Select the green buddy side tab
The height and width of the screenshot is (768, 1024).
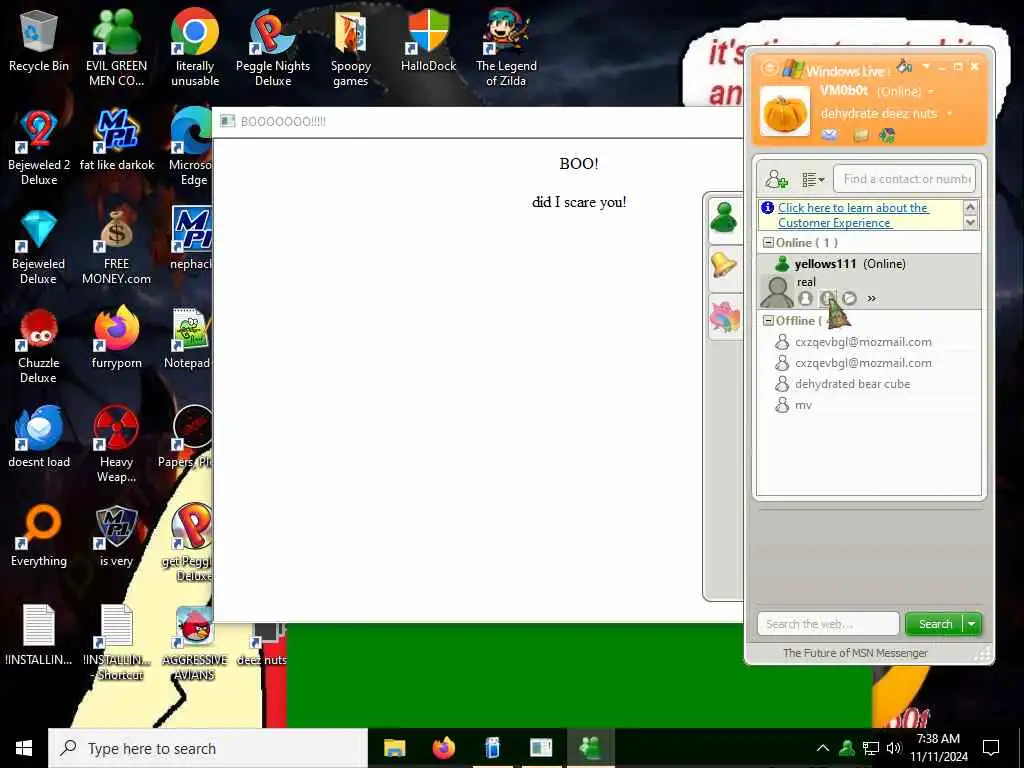tap(724, 219)
